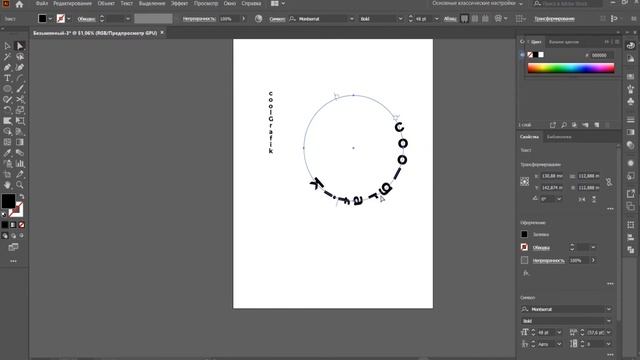
Task: Select the Shape Builder tool
Action: coord(7,131)
